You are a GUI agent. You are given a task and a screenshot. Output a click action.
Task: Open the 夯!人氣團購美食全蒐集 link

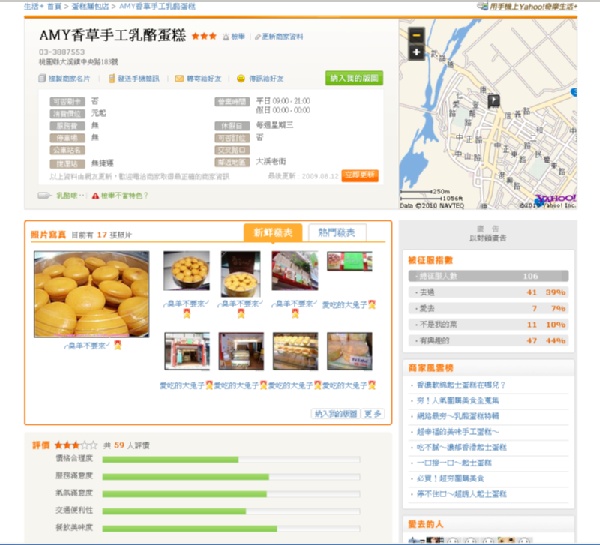pyautogui.click(x=458, y=401)
